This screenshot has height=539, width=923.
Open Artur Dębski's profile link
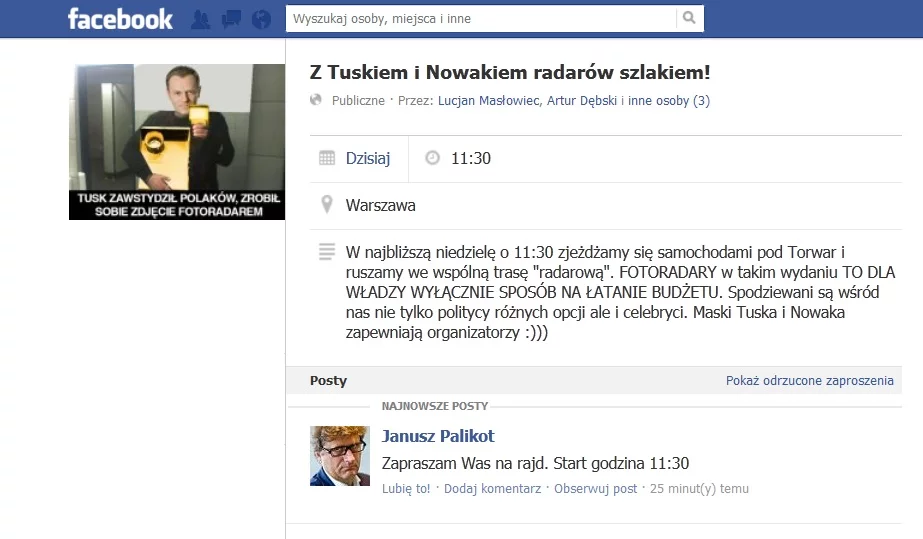pos(582,101)
